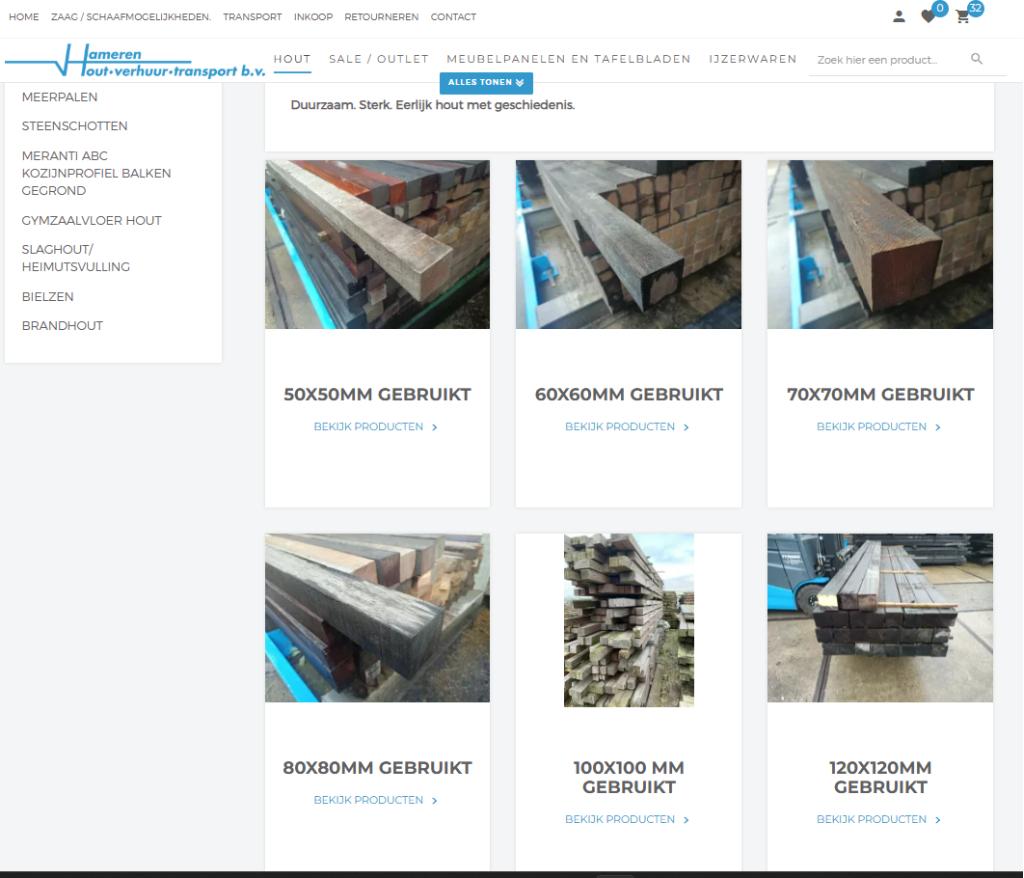Open the Hout navigation tab
1024x878 pixels.
pos(292,59)
